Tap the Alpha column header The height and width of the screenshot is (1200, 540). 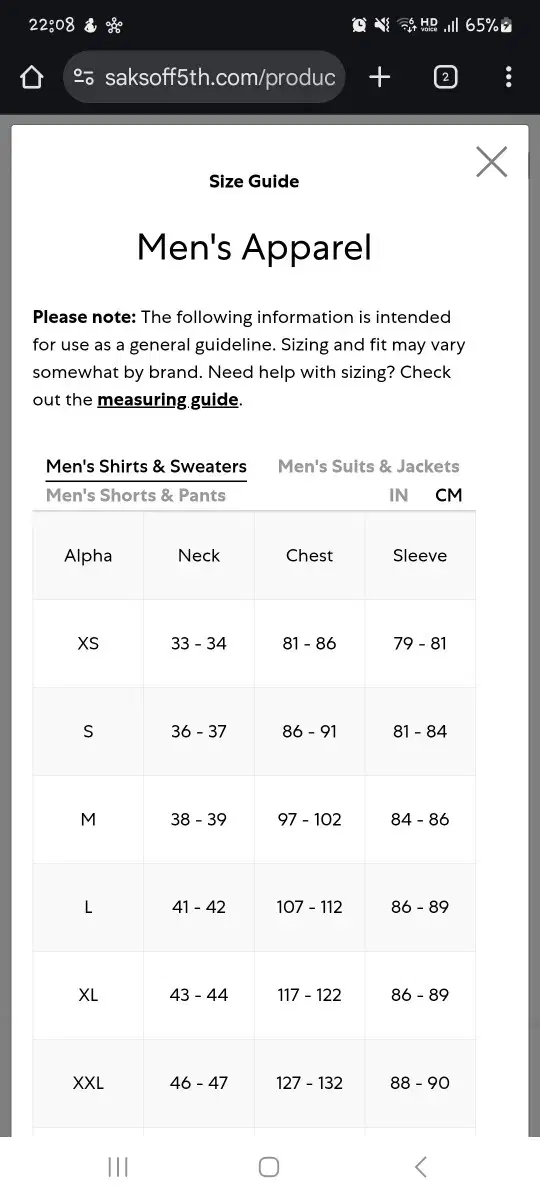pos(88,556)
